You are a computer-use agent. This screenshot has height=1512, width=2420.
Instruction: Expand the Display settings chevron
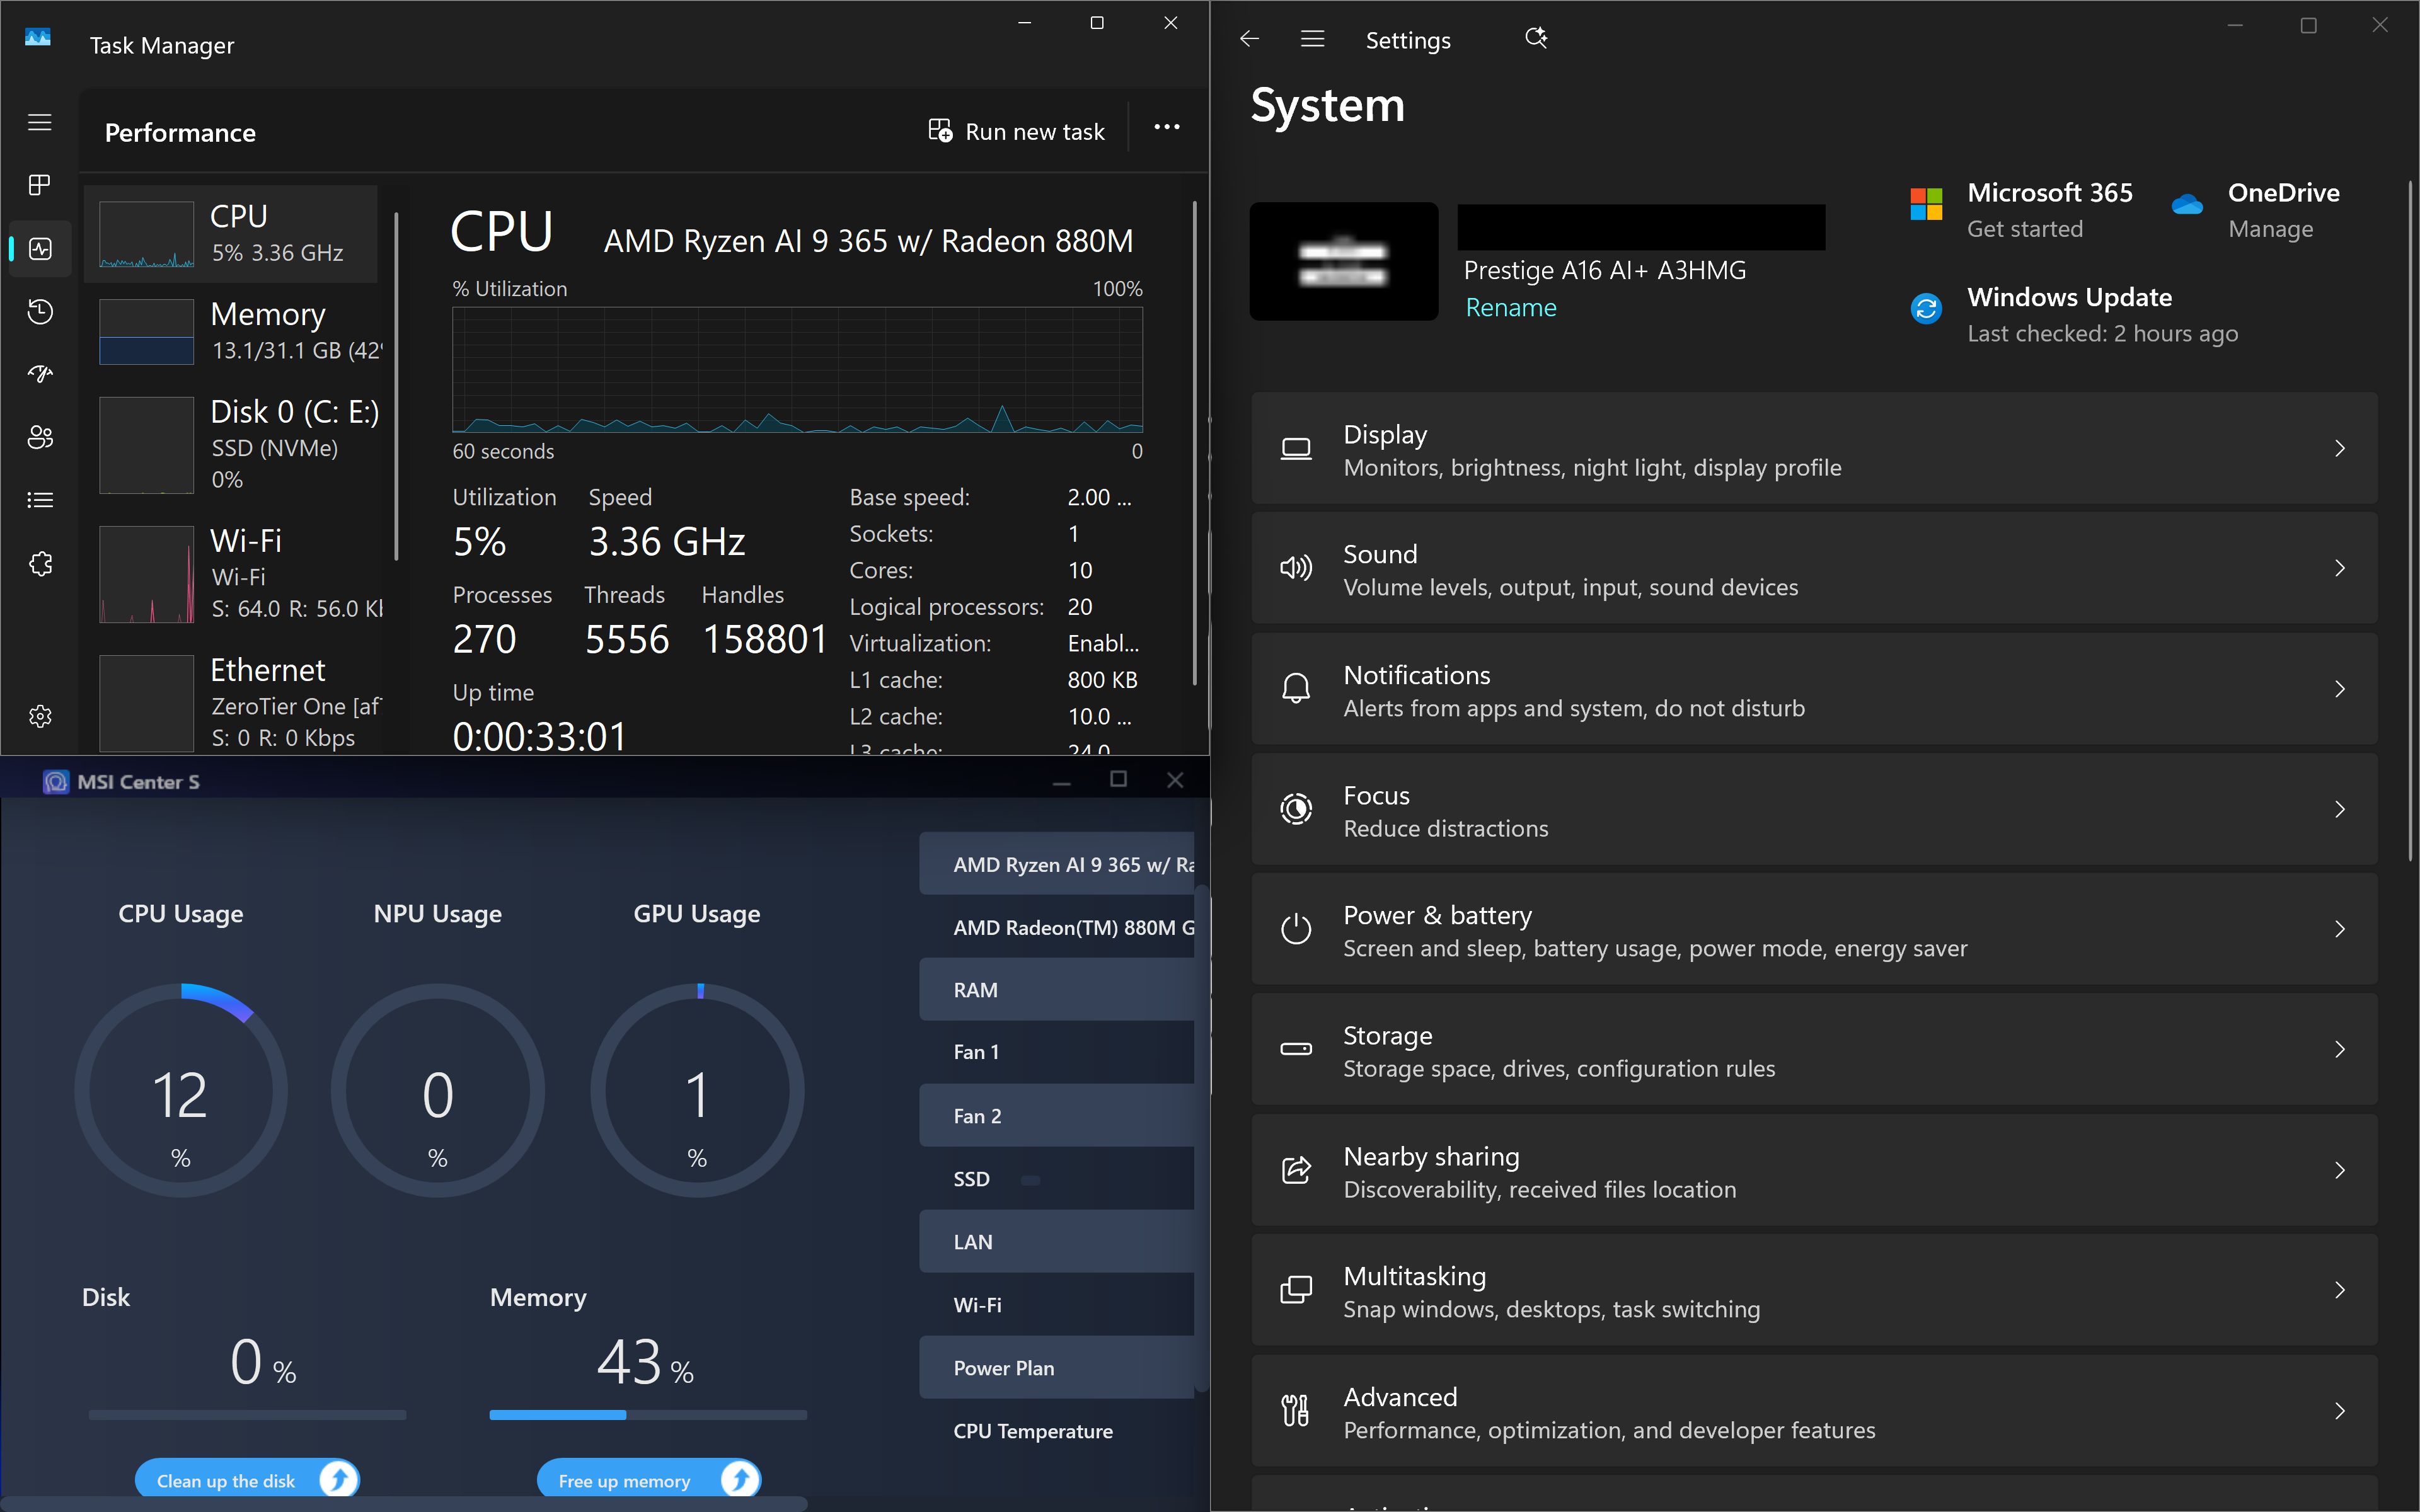coord(2339,449)
